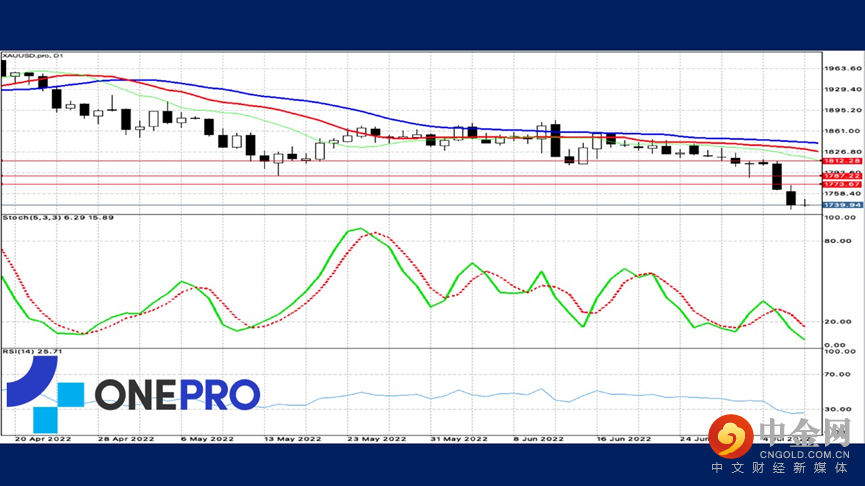Click the 1963.60 price axis value

[842, 68]
